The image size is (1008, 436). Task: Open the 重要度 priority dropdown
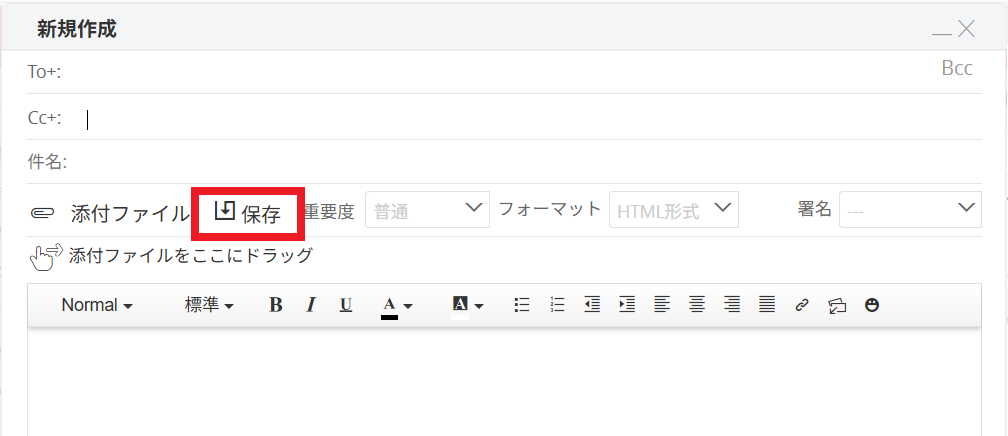(428, 210)
